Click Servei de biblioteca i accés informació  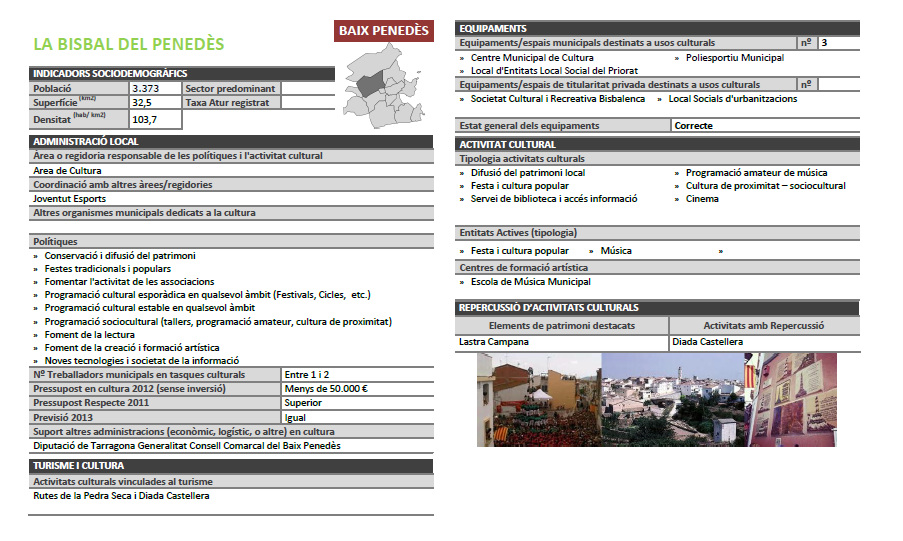click(554, 199)
